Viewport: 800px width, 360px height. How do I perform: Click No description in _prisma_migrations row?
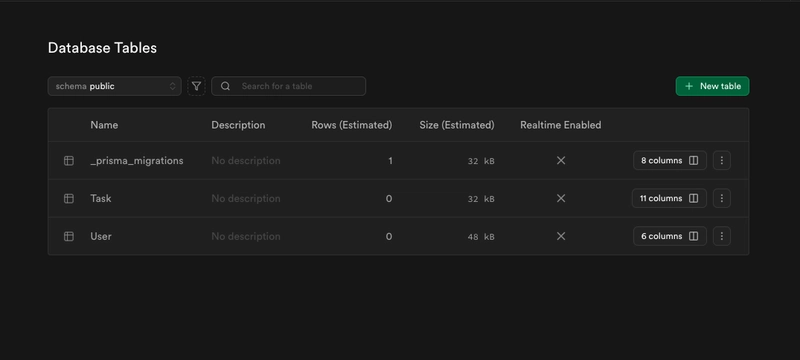(246, 161)
